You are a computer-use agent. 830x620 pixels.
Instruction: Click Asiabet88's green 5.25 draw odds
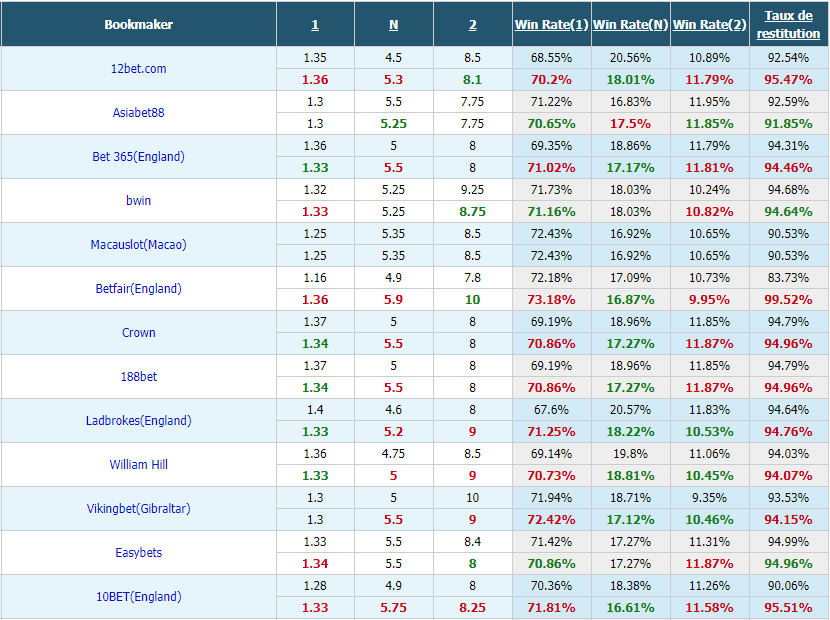(393, 124)
